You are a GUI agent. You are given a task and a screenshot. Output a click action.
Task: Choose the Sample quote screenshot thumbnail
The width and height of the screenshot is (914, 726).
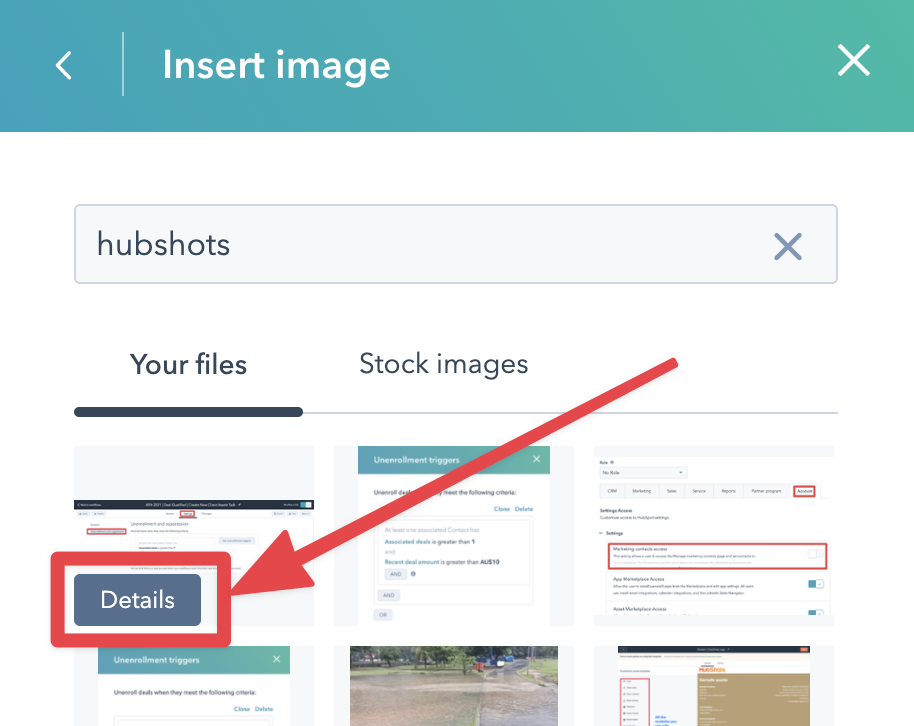tap(713, 686)
